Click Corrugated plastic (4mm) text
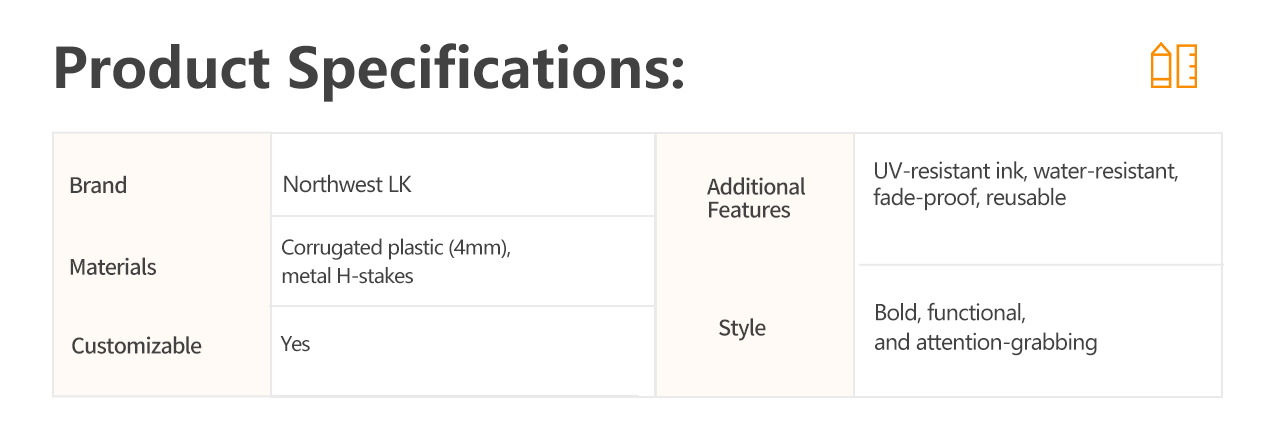 tap(396, 248)
